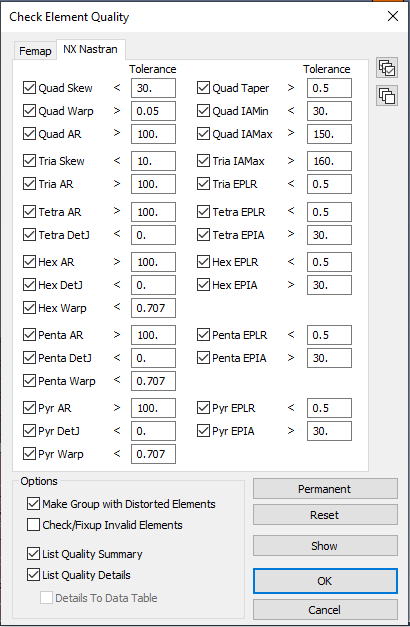Click the Tria EPLR tolerance field
This screenshot has height=627, width=410.
point(329,184)
